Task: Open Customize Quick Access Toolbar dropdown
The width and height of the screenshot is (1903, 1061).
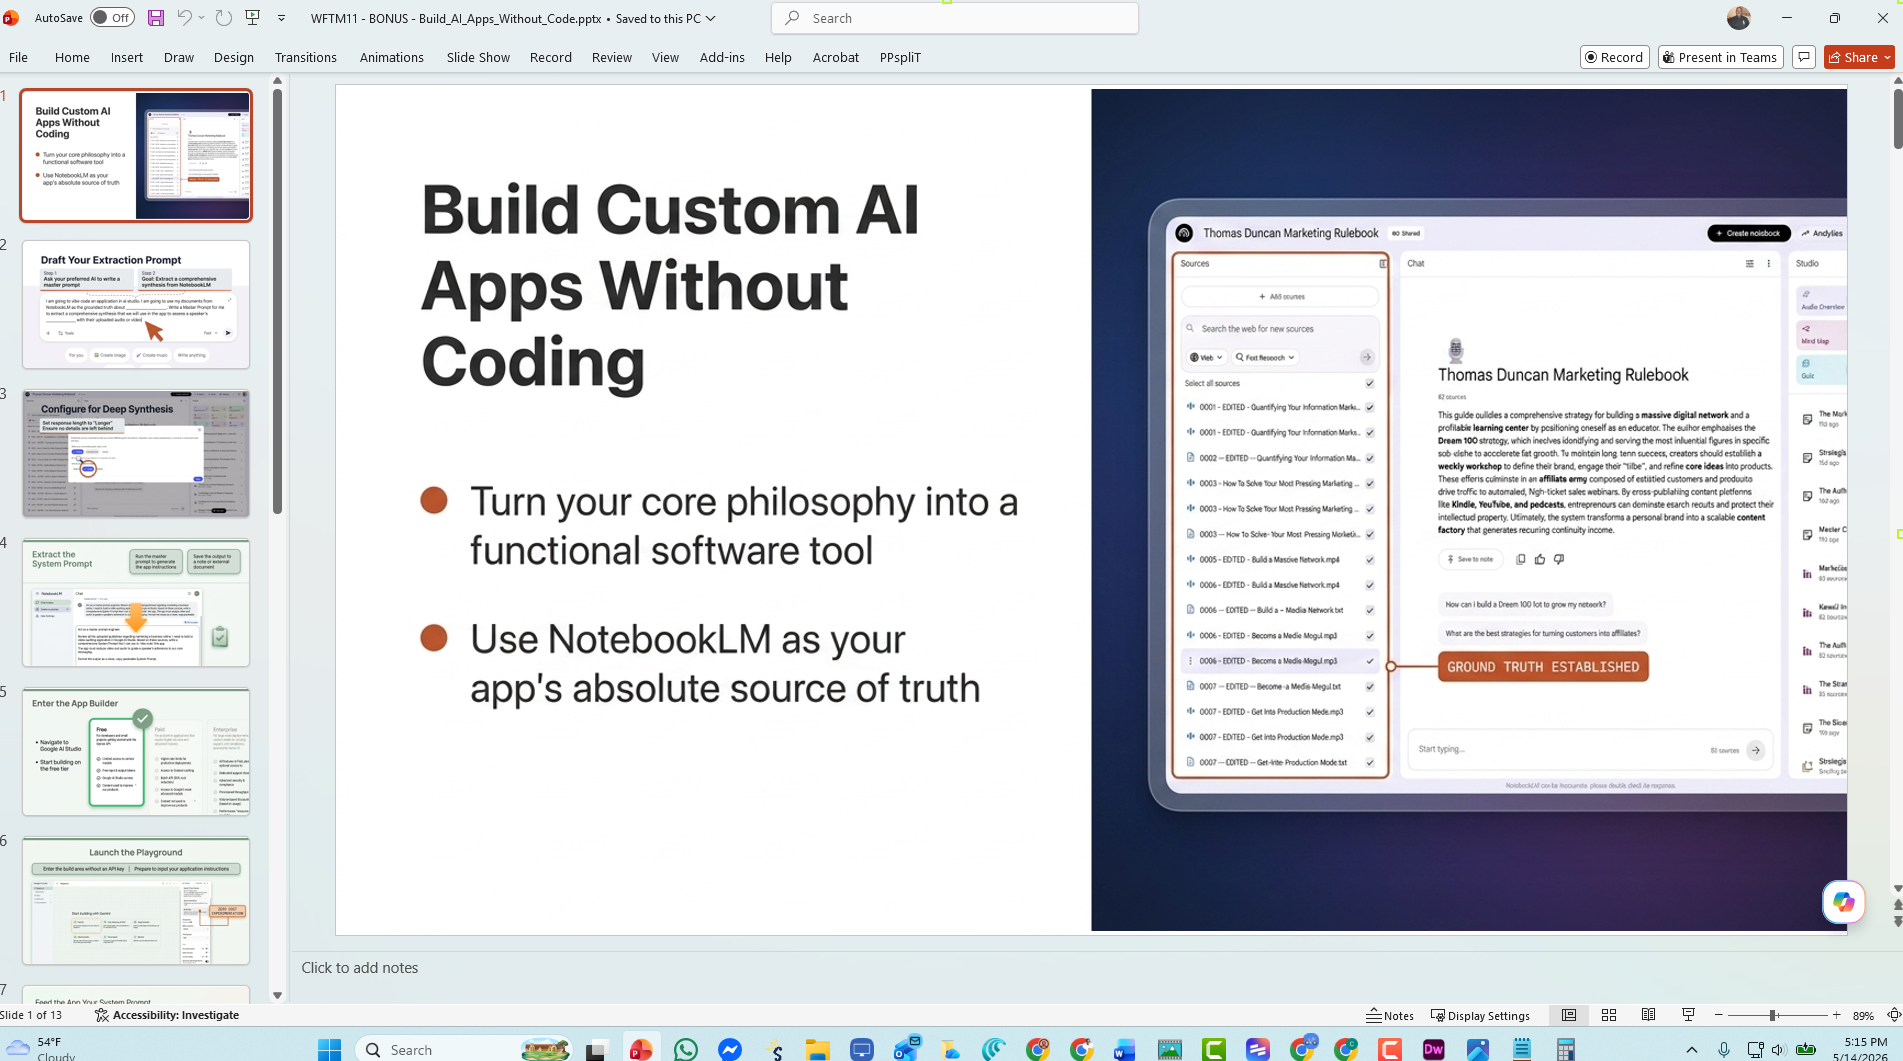Action: pyautogui.click(x=281, y=18)
